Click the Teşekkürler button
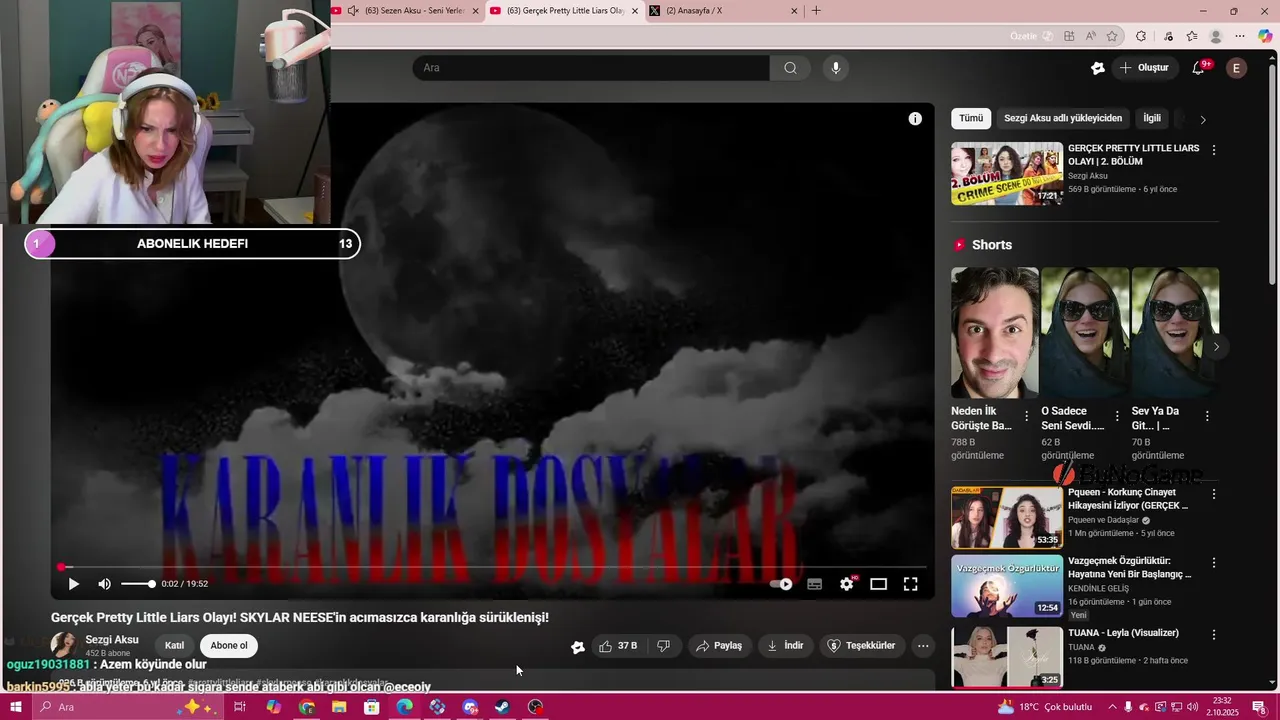 [x=861, y=646]
